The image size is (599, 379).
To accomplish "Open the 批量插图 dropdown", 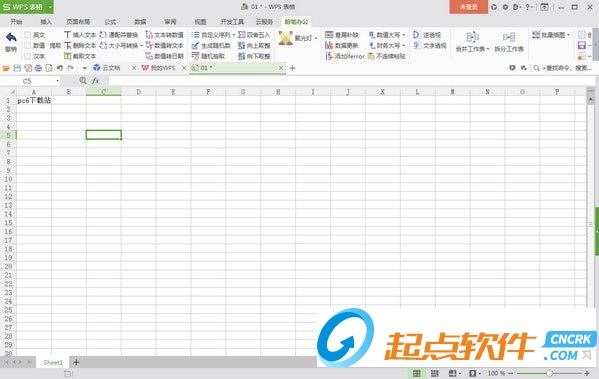I will (x=568, y=35).
